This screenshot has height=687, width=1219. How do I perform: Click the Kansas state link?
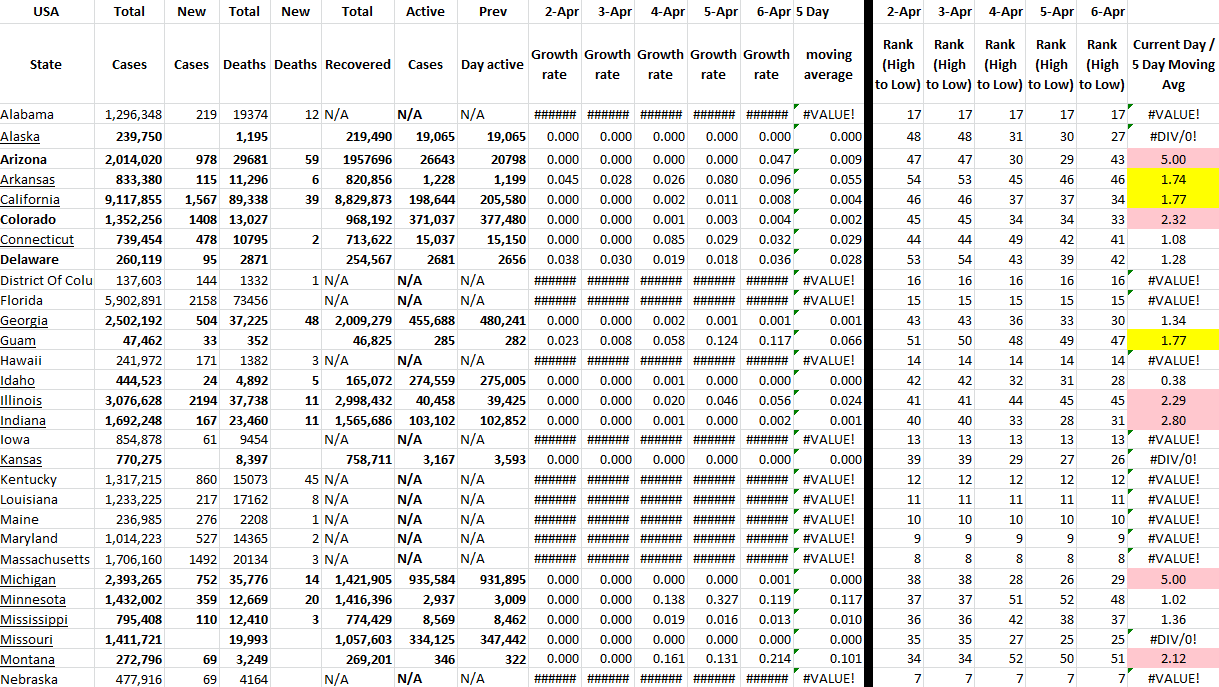click(21, 460)
